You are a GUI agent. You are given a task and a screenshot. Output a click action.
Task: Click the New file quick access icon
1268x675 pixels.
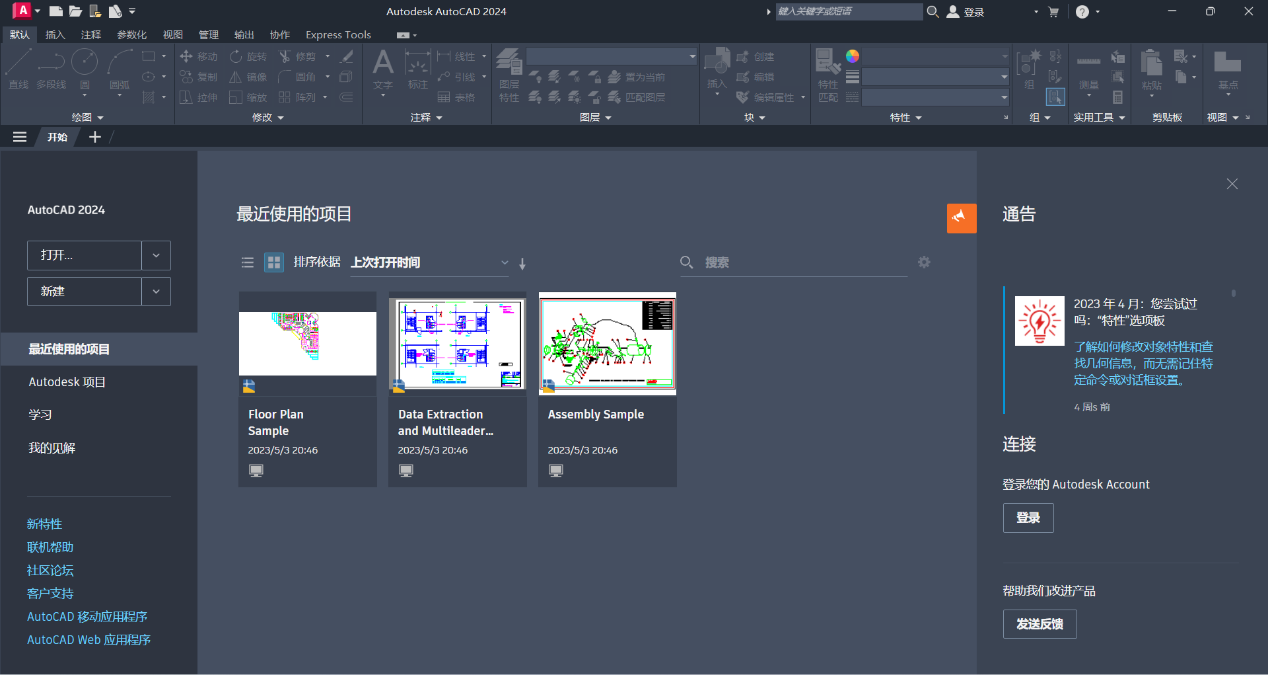55,11
